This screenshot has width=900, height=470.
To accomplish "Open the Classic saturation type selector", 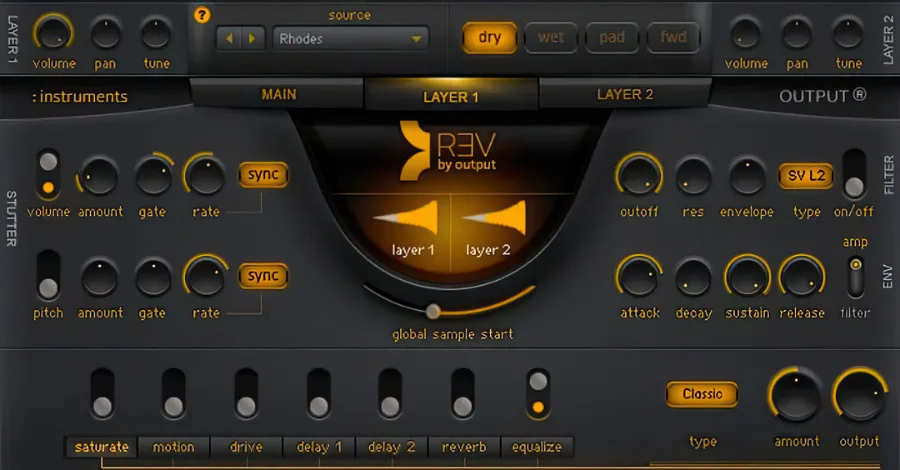I will (702, 394).
